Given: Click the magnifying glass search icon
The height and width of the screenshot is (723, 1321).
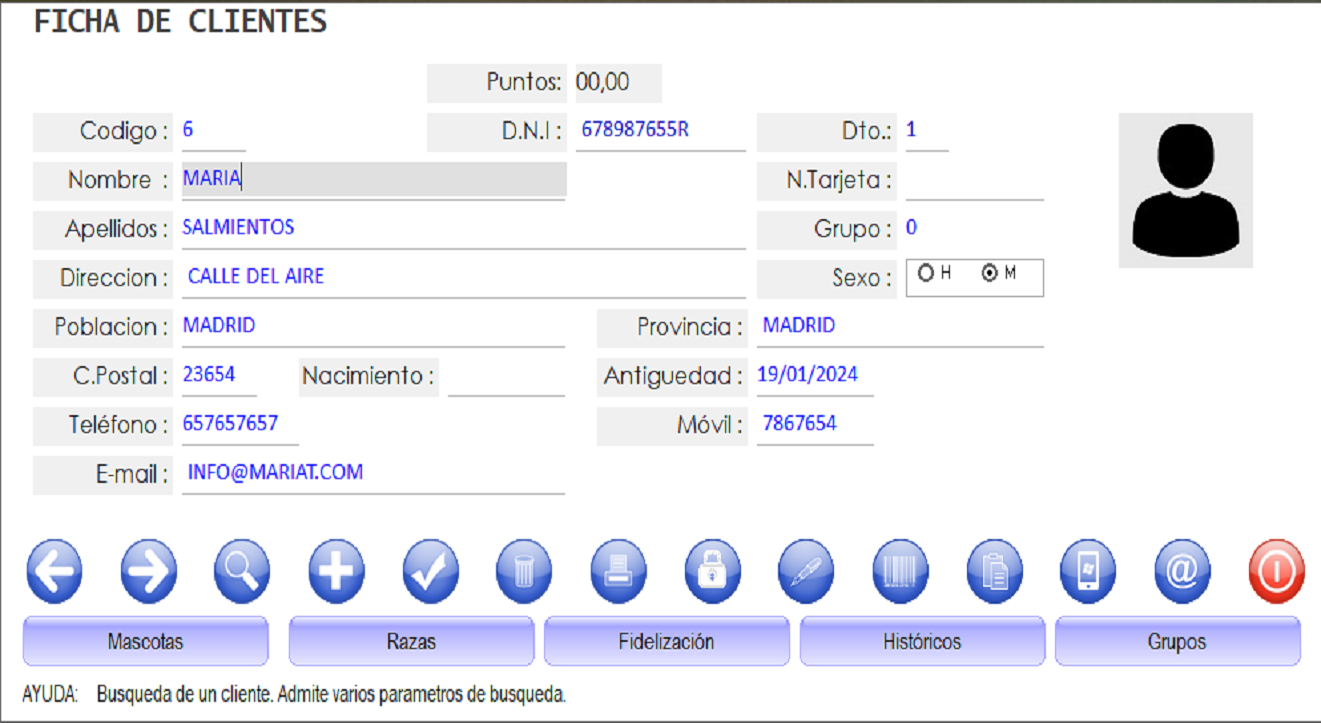Looking at the screenshot, I should pos(242,572).
